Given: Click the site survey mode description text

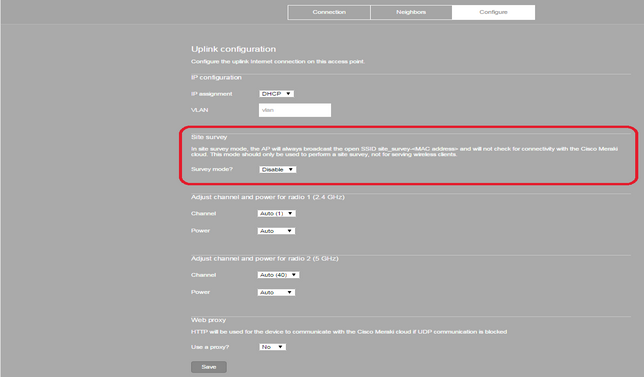Looking at the screenshot, I should (404, 152).
